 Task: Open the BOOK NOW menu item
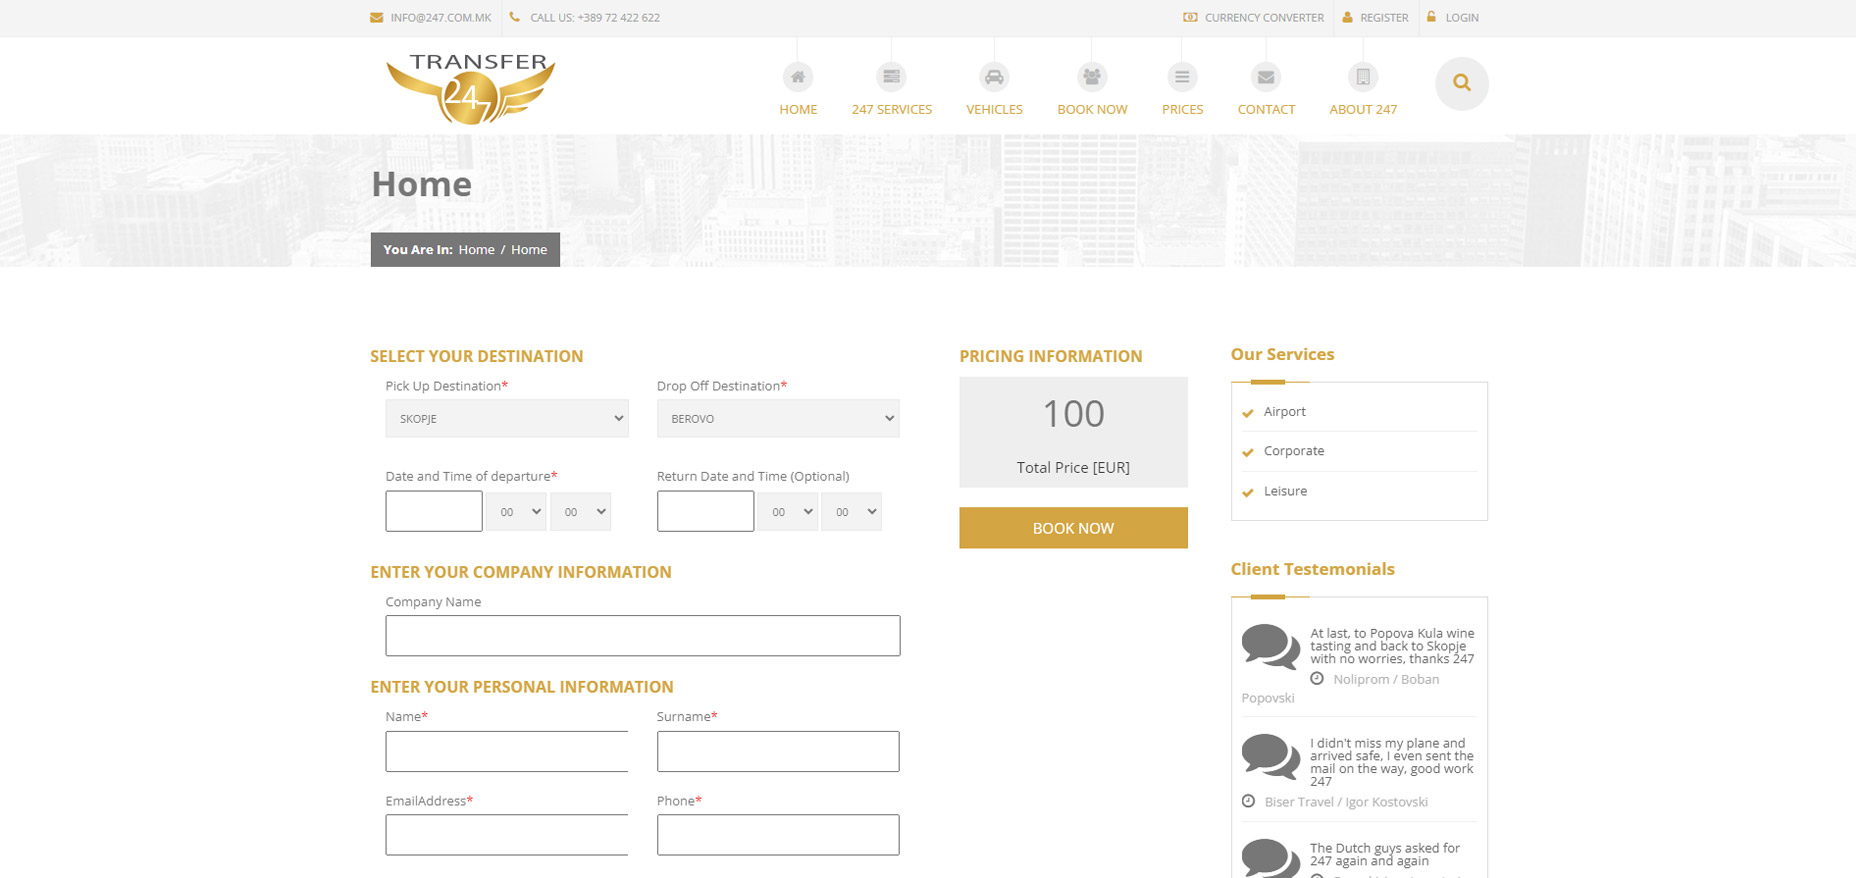1092,109
